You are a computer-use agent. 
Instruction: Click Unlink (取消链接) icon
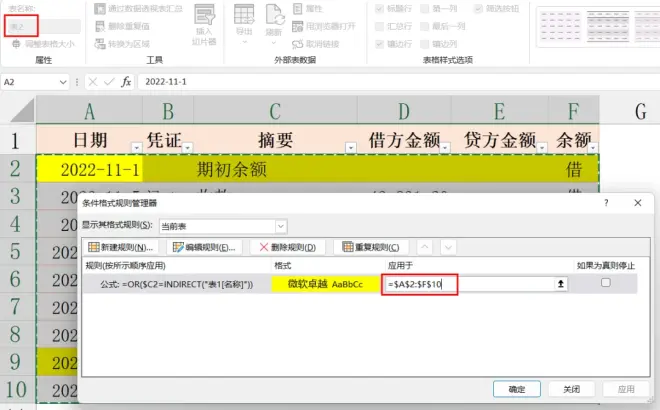pos(298,44)
